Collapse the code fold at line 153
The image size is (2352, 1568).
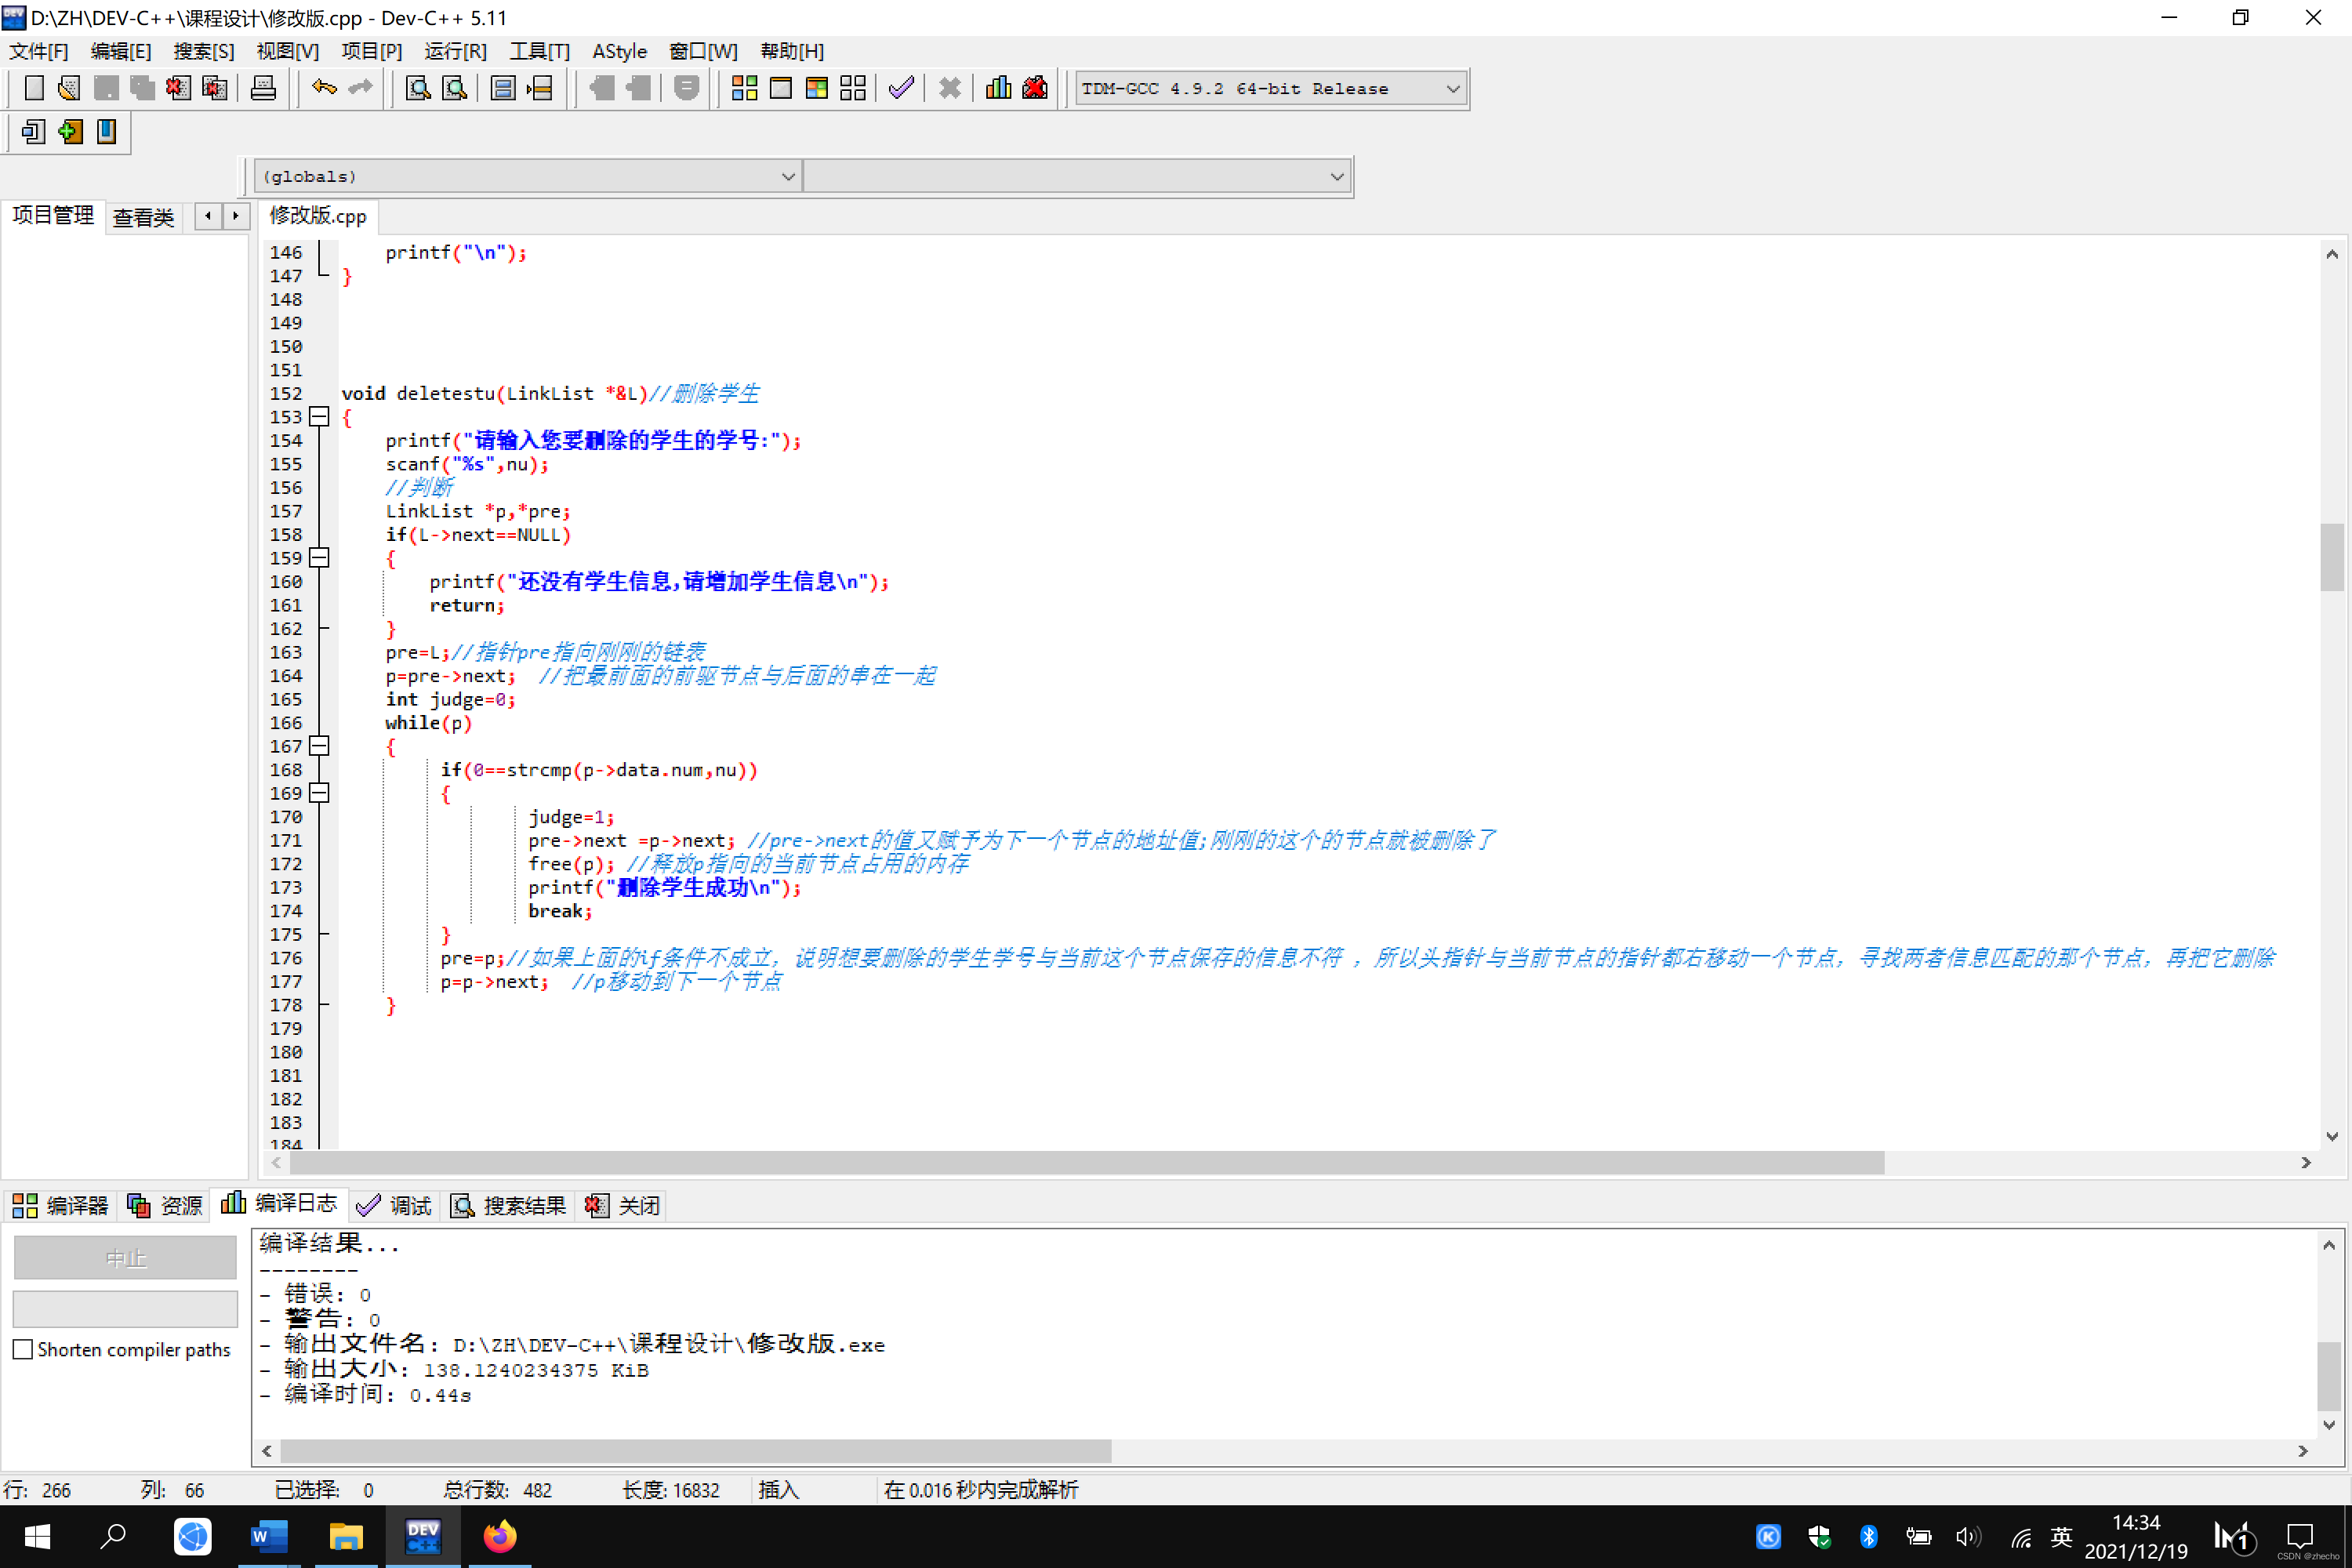click(319, 417)
